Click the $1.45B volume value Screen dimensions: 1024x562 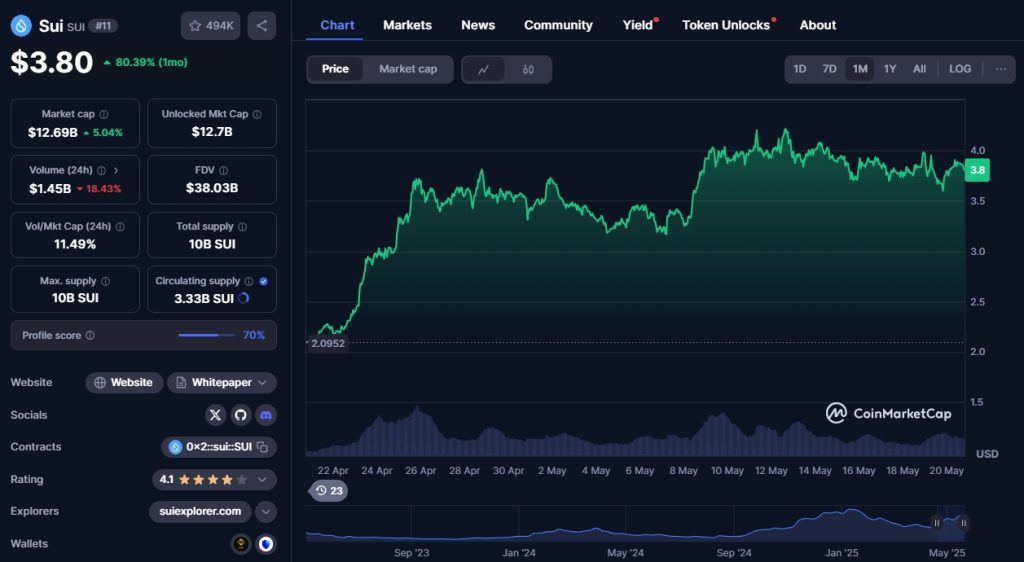(x=50, y=189)
